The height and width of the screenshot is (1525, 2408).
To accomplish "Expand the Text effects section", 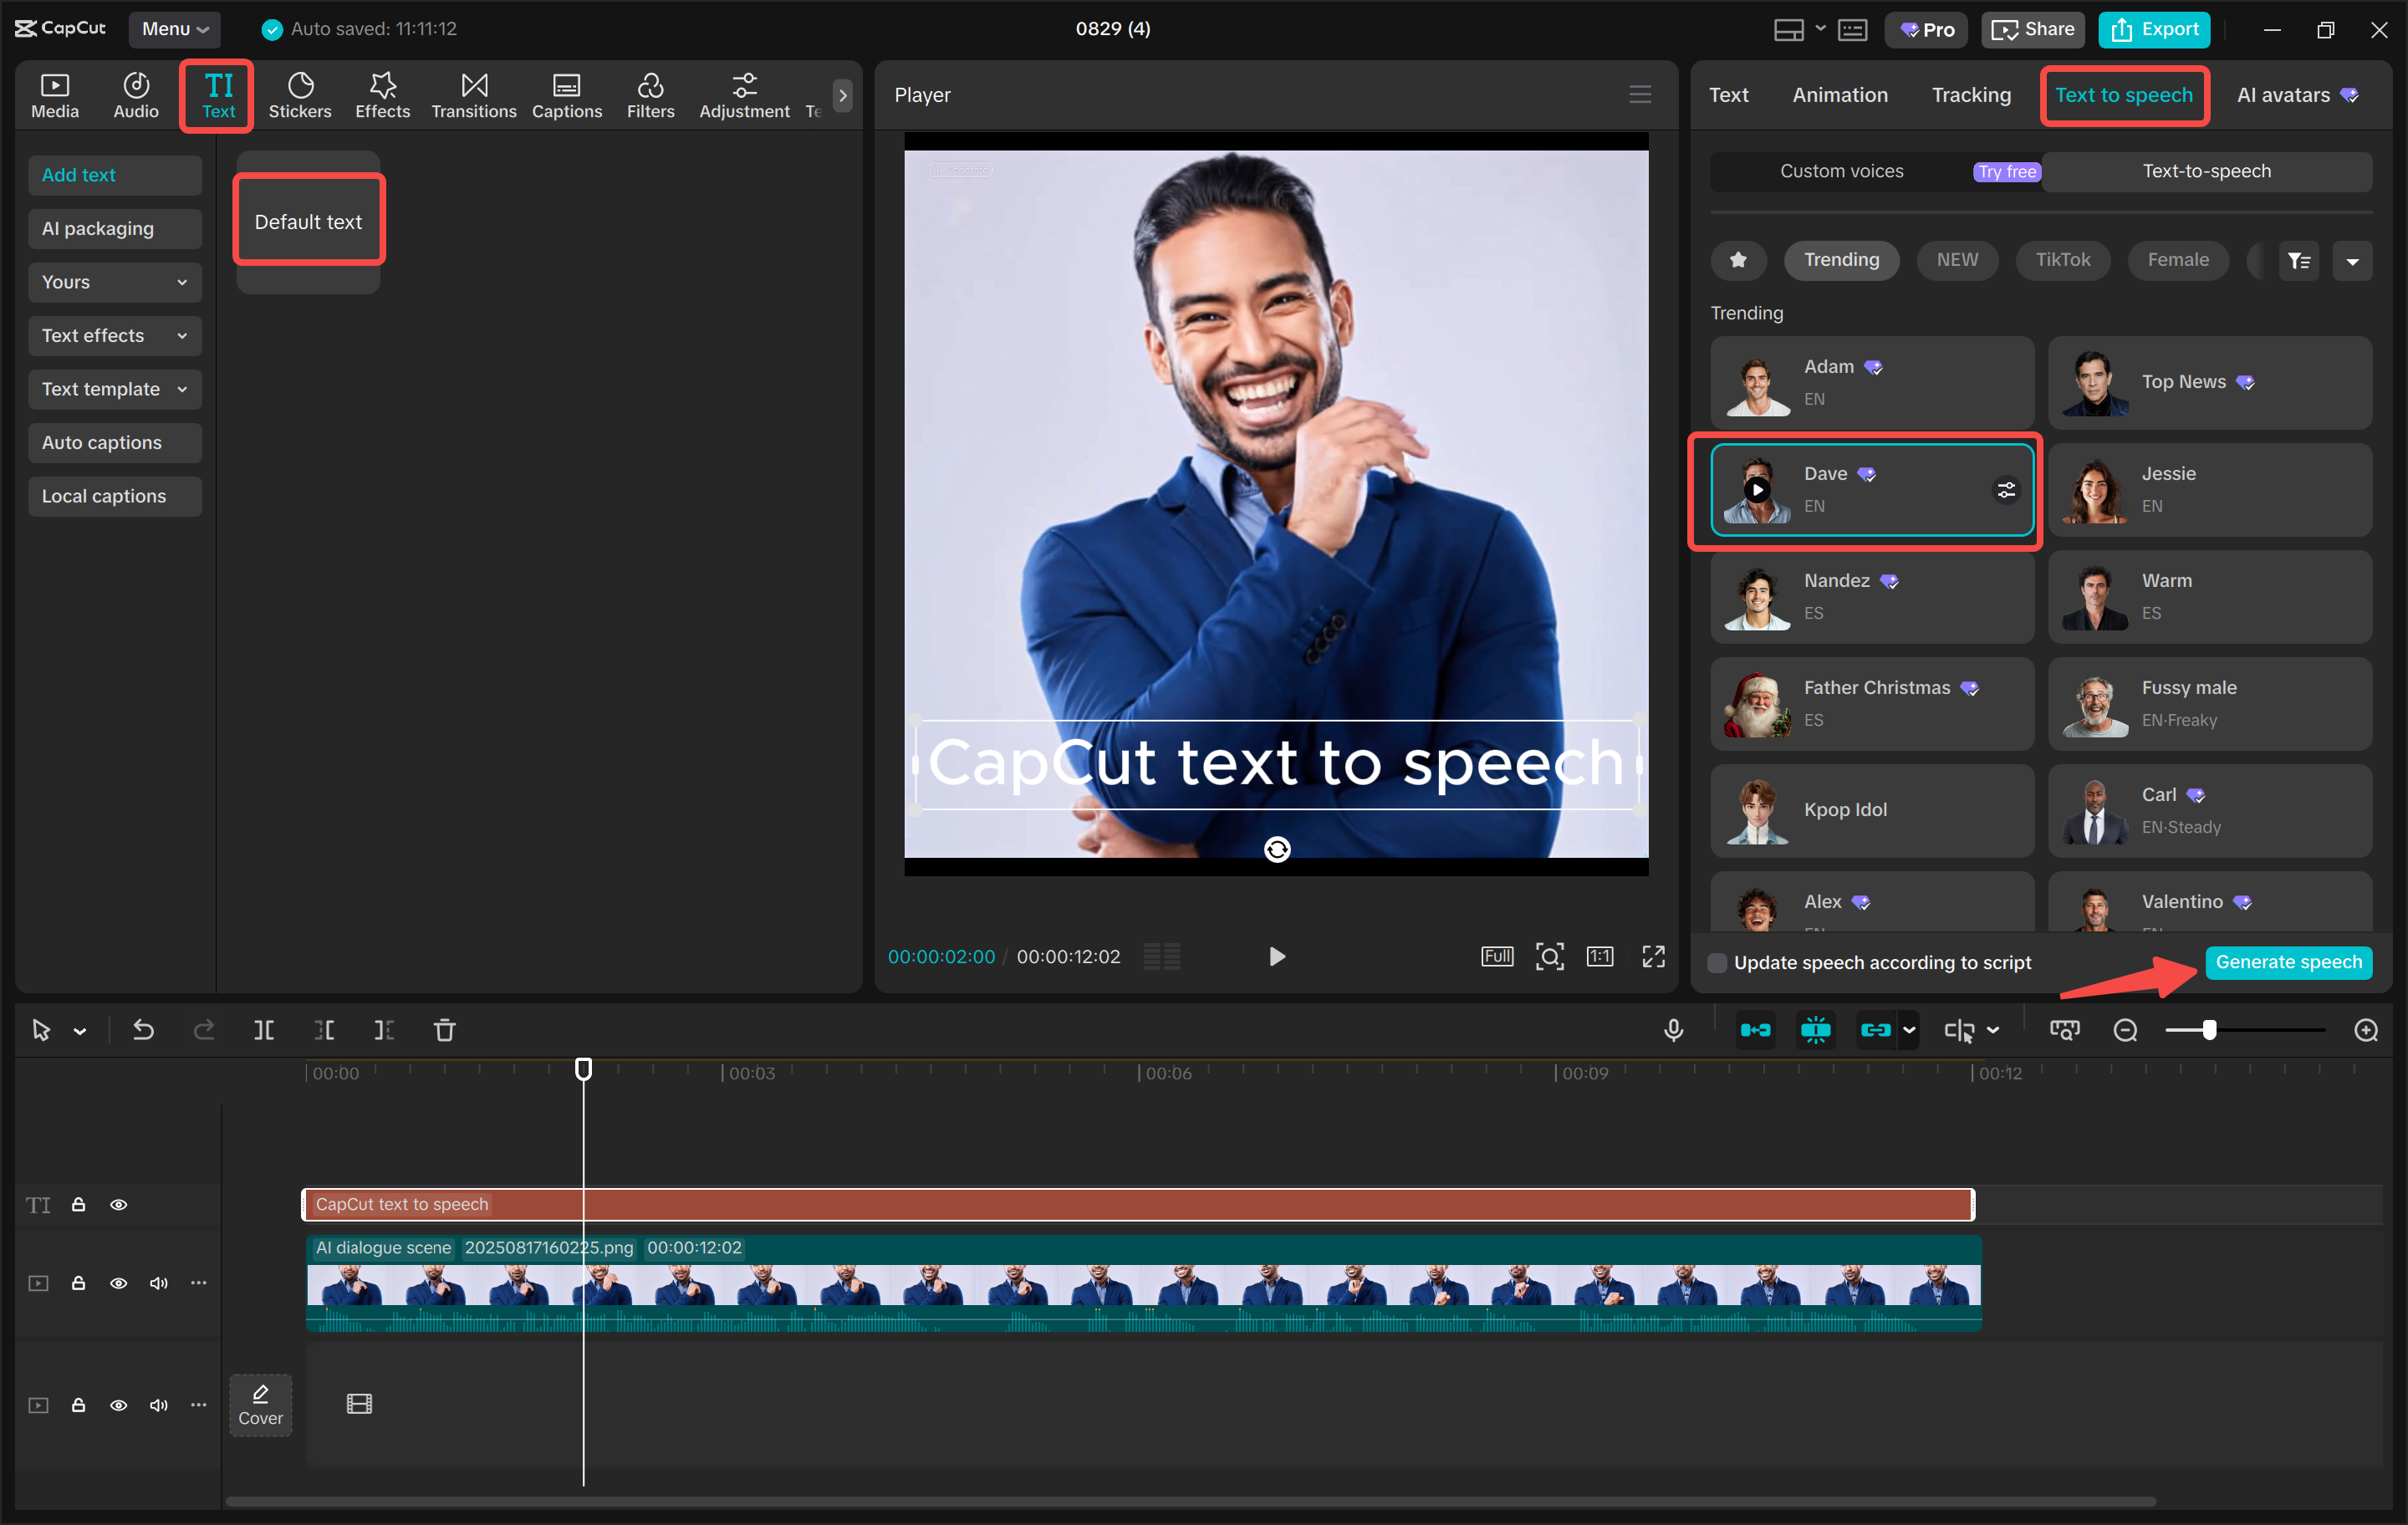I will point(114,335).
